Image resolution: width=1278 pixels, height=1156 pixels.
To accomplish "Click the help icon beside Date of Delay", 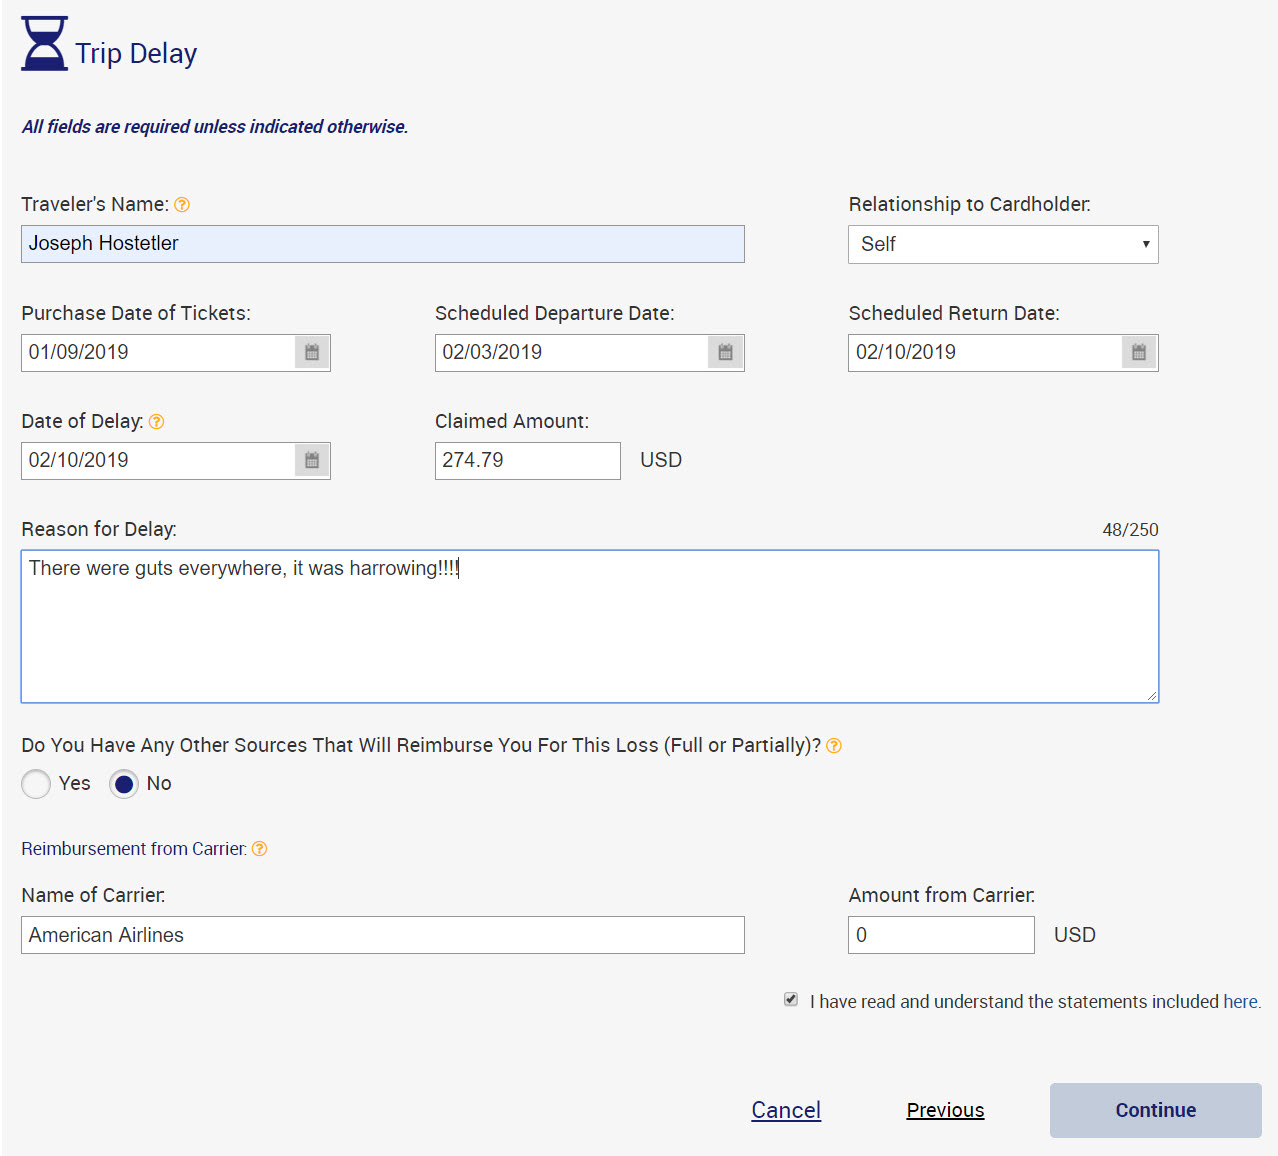I will 157,421.
